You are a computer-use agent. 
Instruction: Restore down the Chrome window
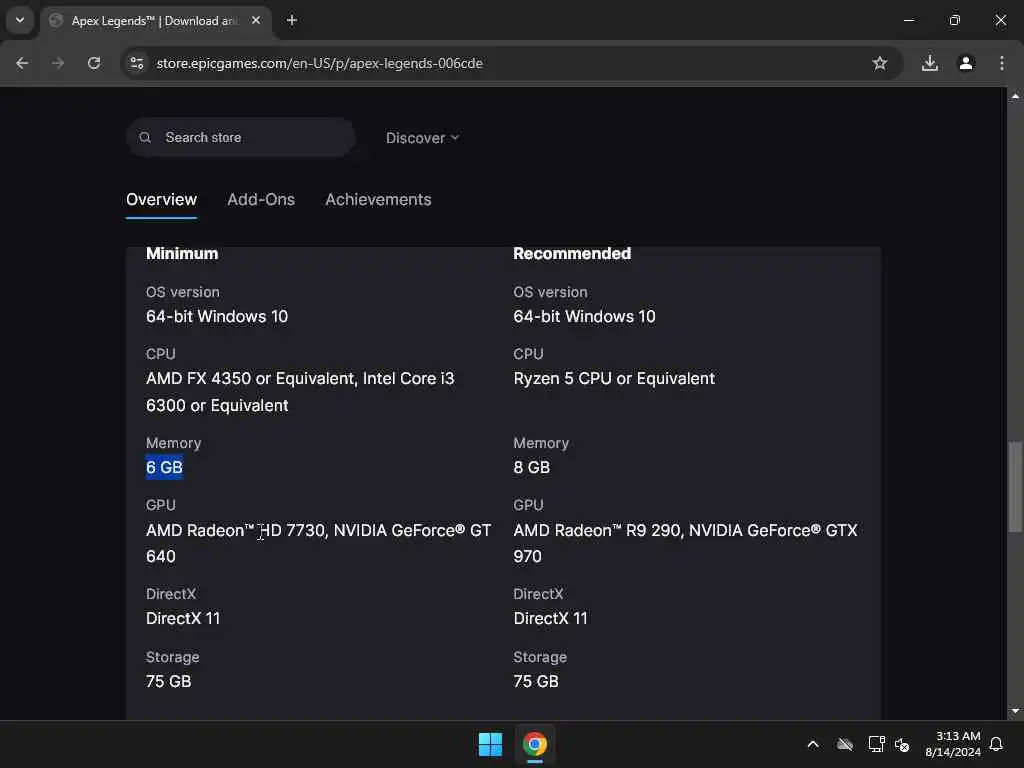[x=955, y=20]
